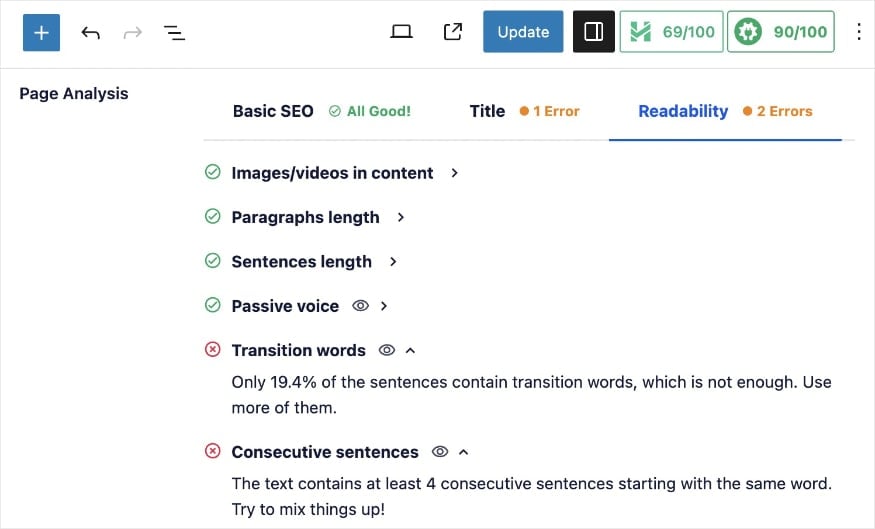Toggle the Consecutive sentences eye highlight

(x=440, y=451)
